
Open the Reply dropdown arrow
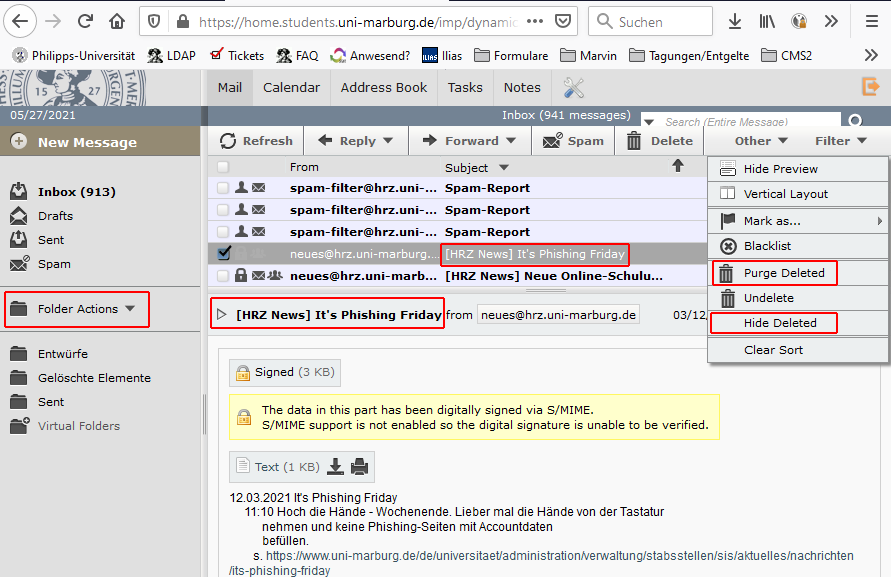[x=388, y=140]
